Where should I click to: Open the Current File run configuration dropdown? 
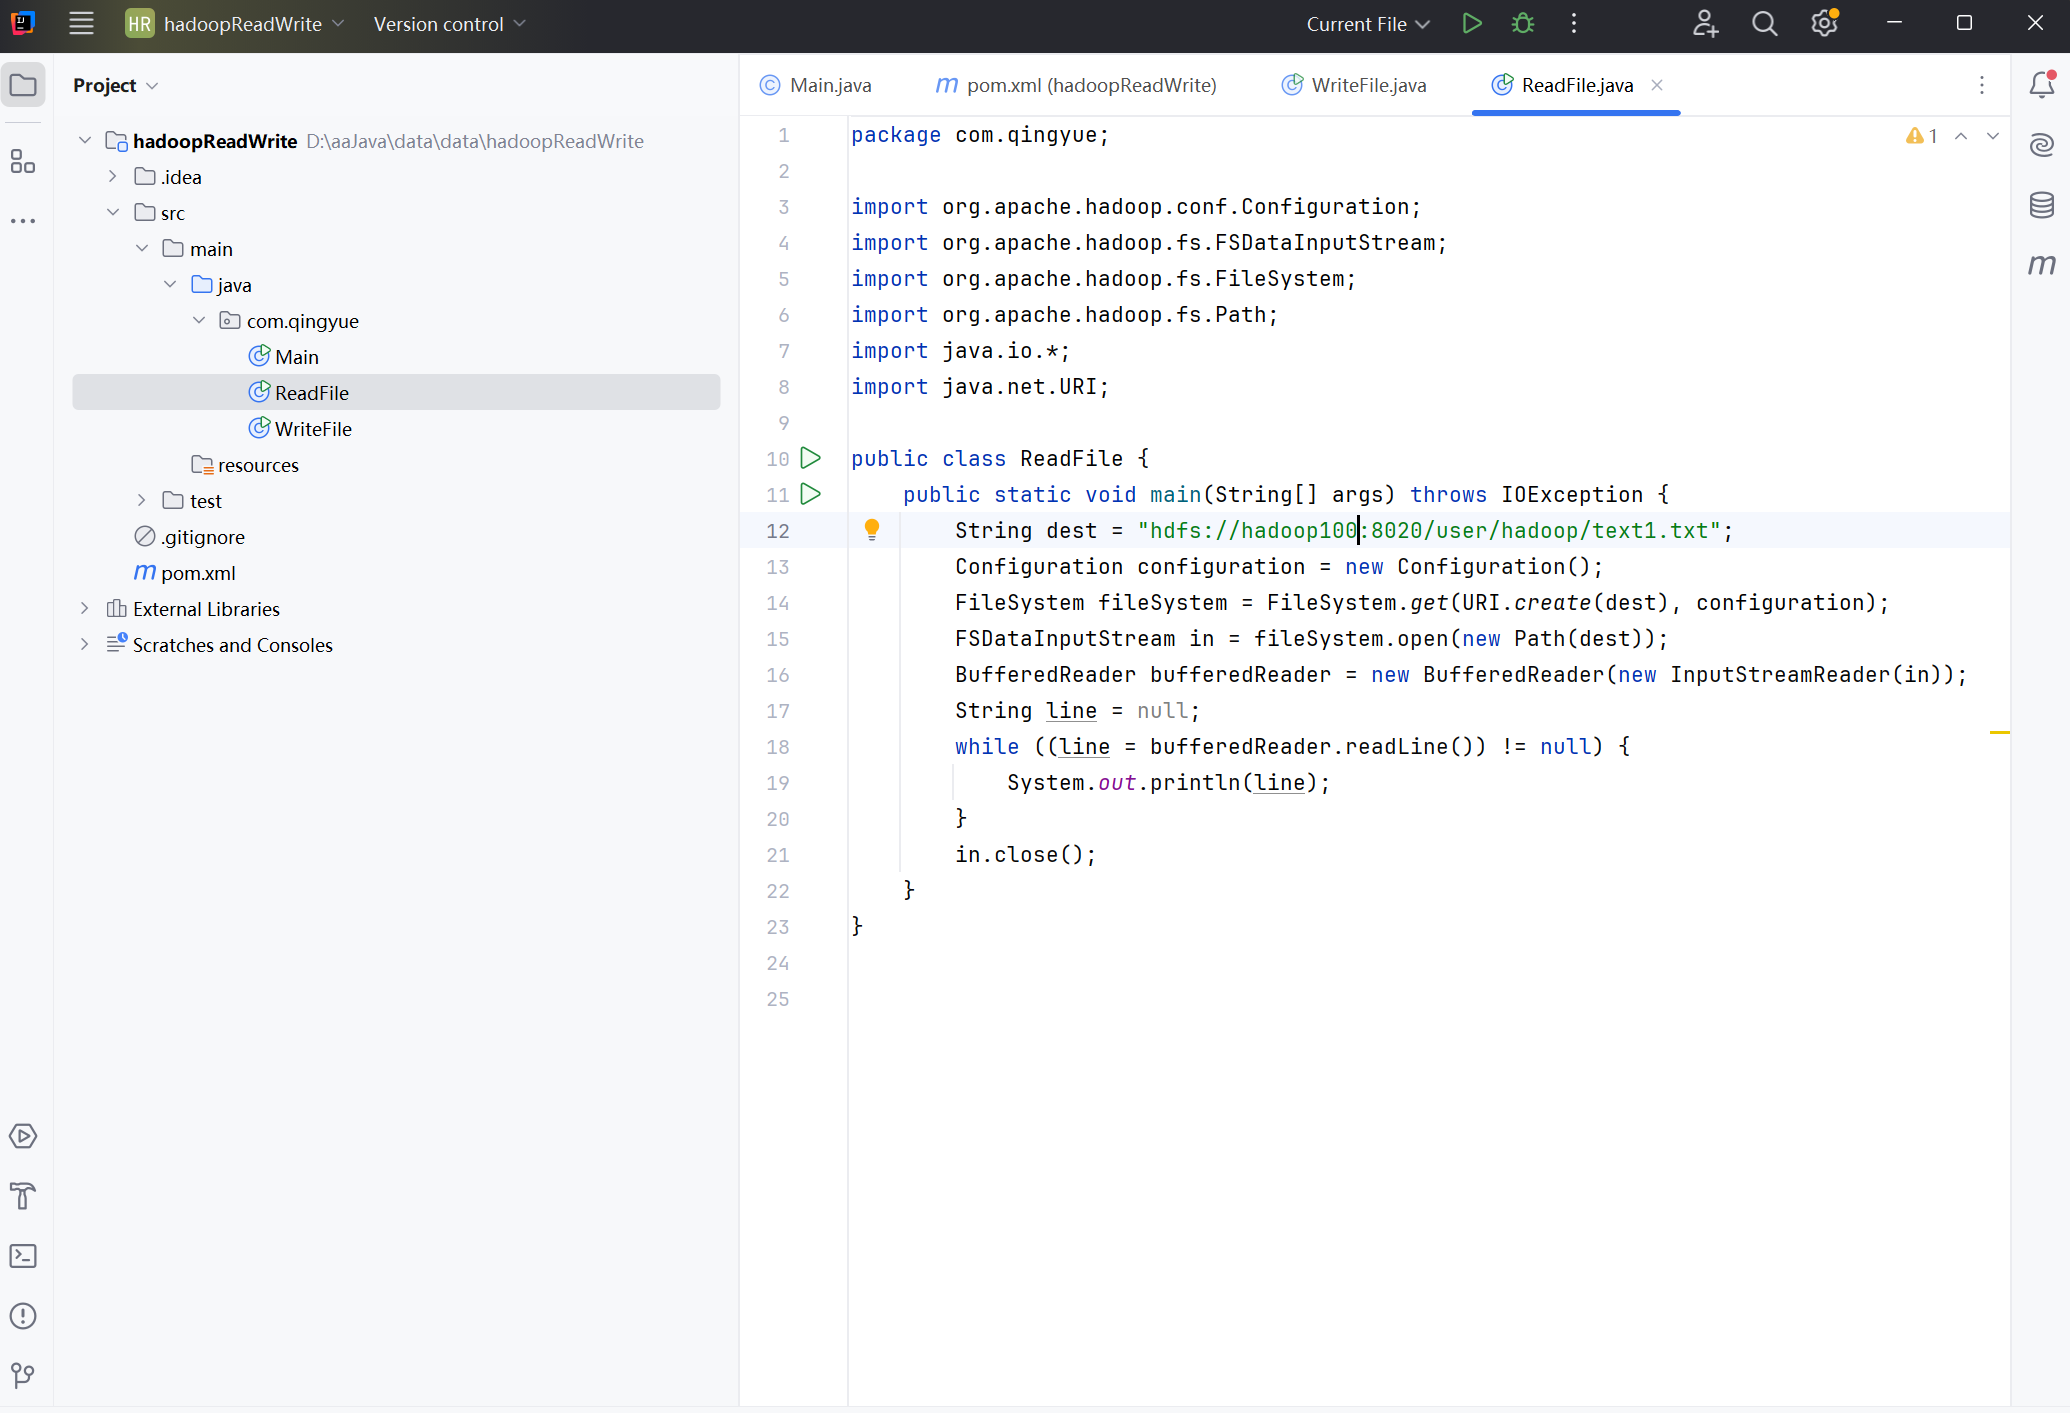tap(1367, 24)
